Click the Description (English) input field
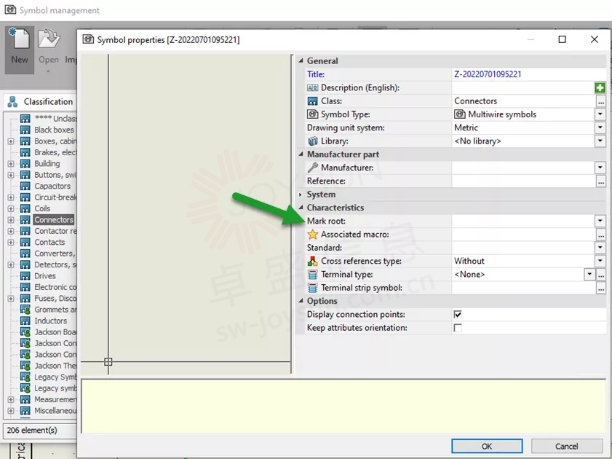The height and width of the screenshot is (459, 612). point(523,88)
